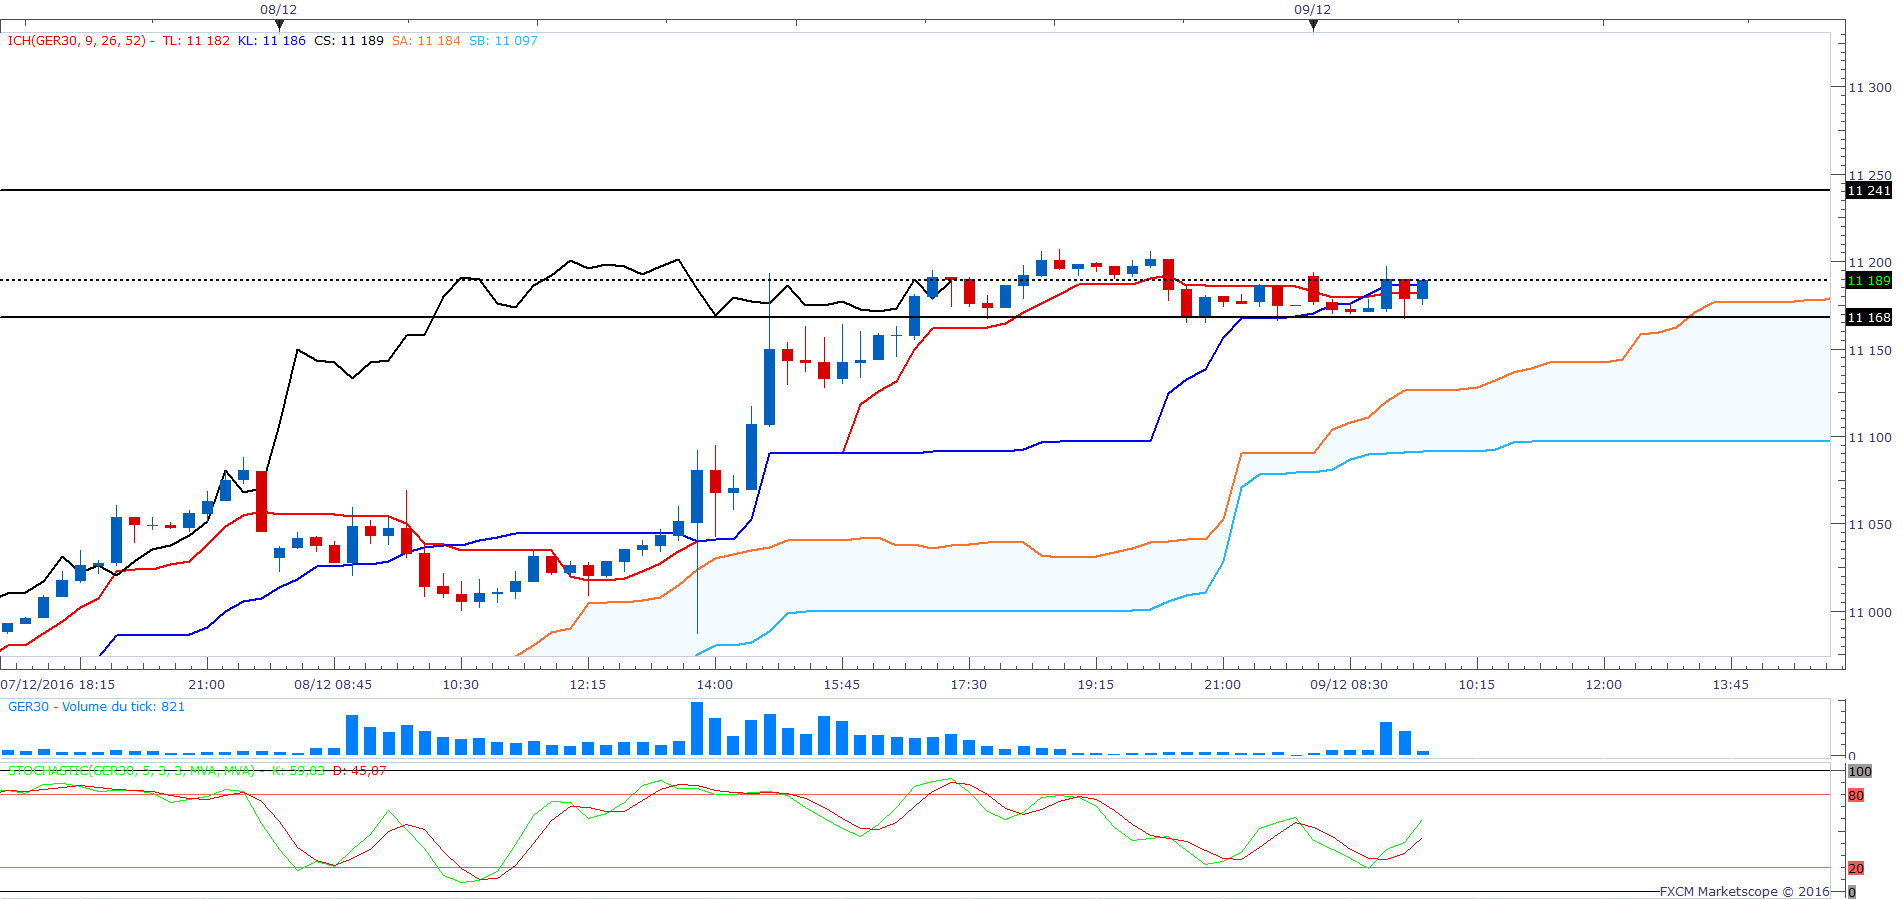Click the SB: 11 097 legend entry

[x=503, y=41]
